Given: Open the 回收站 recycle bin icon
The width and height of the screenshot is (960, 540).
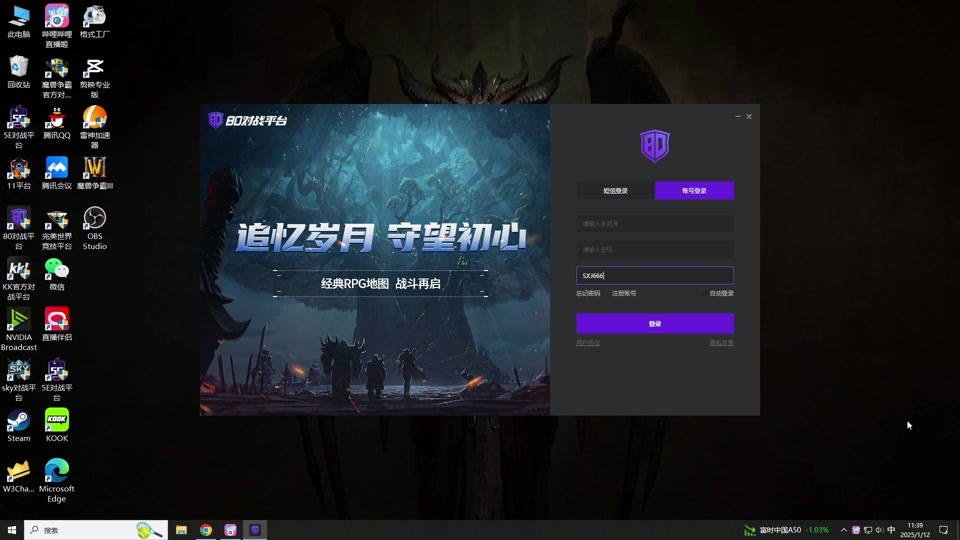Looking at the screenshot, I should tap(19, 72).
